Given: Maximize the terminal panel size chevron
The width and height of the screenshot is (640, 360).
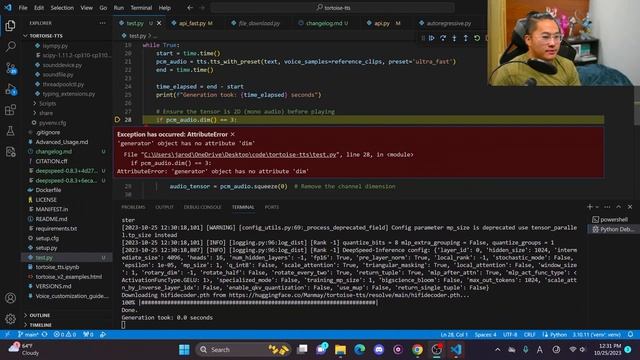Looking at the screenshot, I should (x=619, y=207).
